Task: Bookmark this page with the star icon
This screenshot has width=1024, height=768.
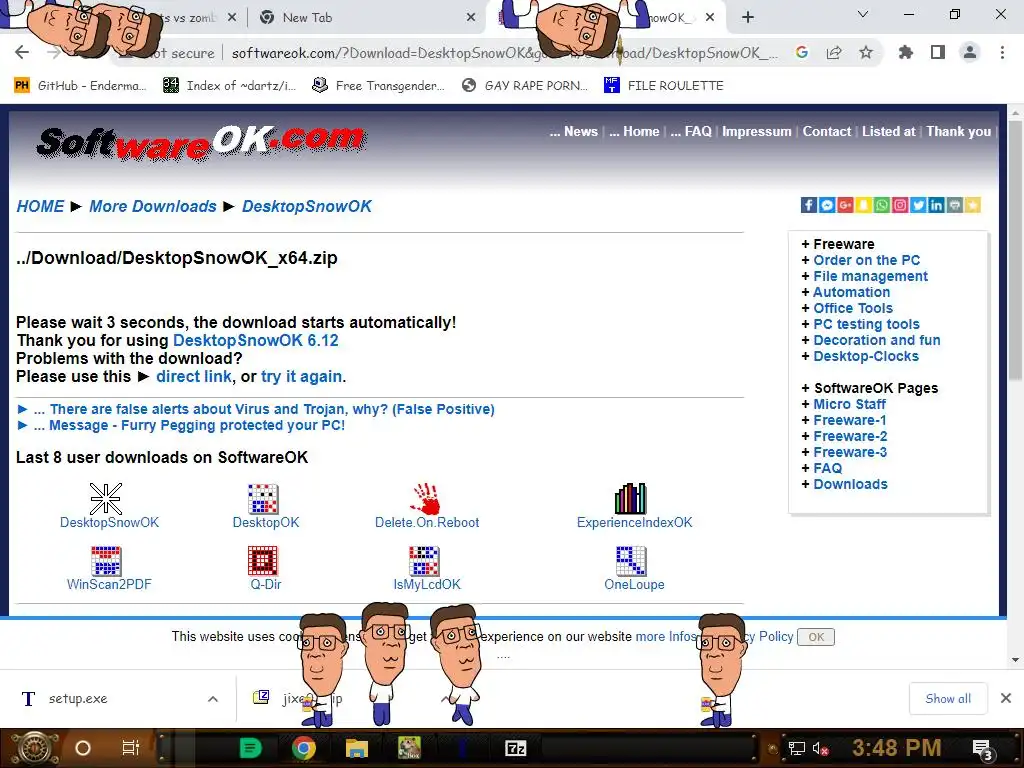Action: [866, 52]
